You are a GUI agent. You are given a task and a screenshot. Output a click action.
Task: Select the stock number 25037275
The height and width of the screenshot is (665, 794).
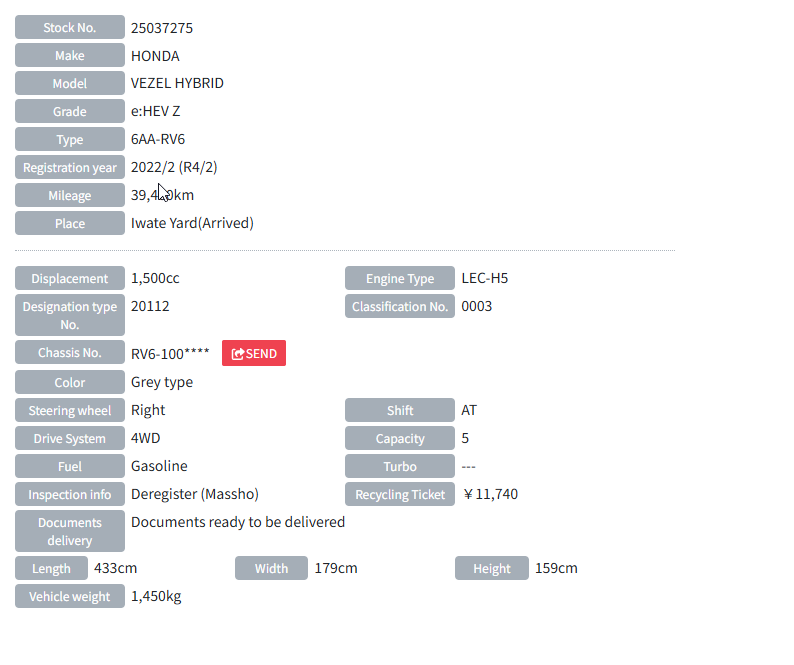(162, 28)
